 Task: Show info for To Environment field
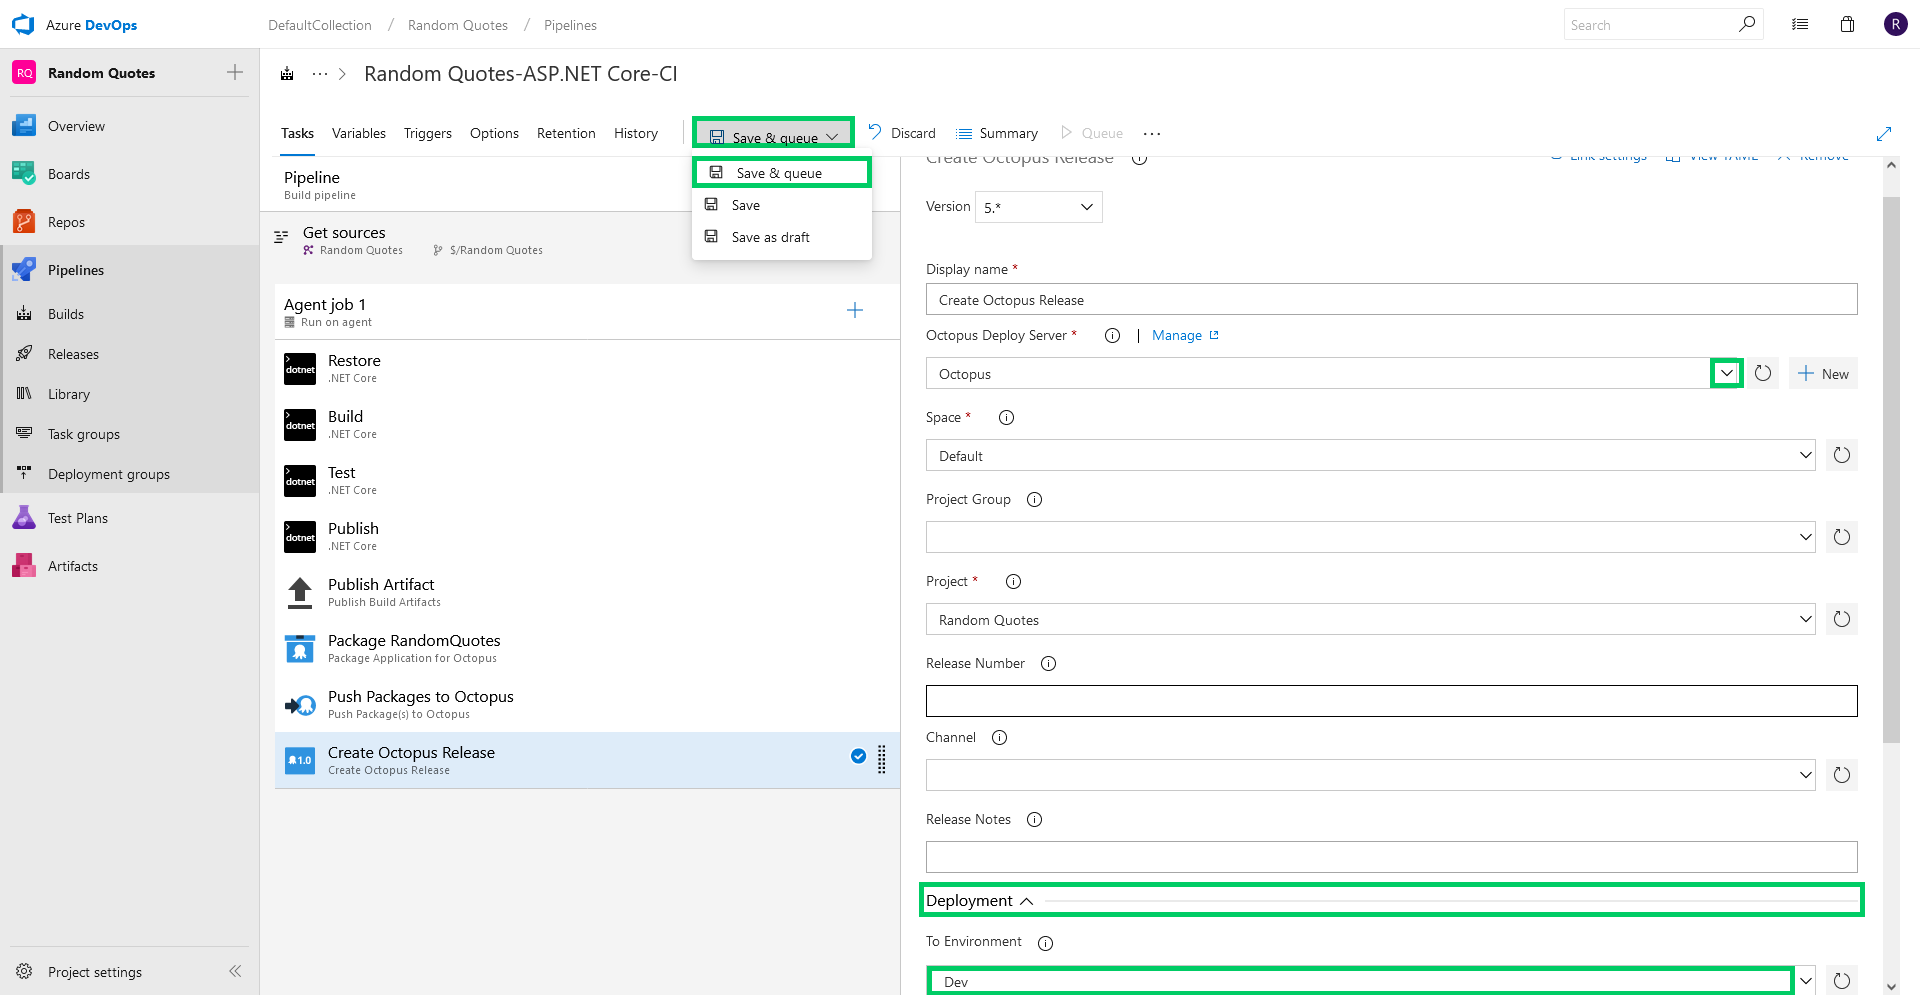click(x=1045, y=943)
